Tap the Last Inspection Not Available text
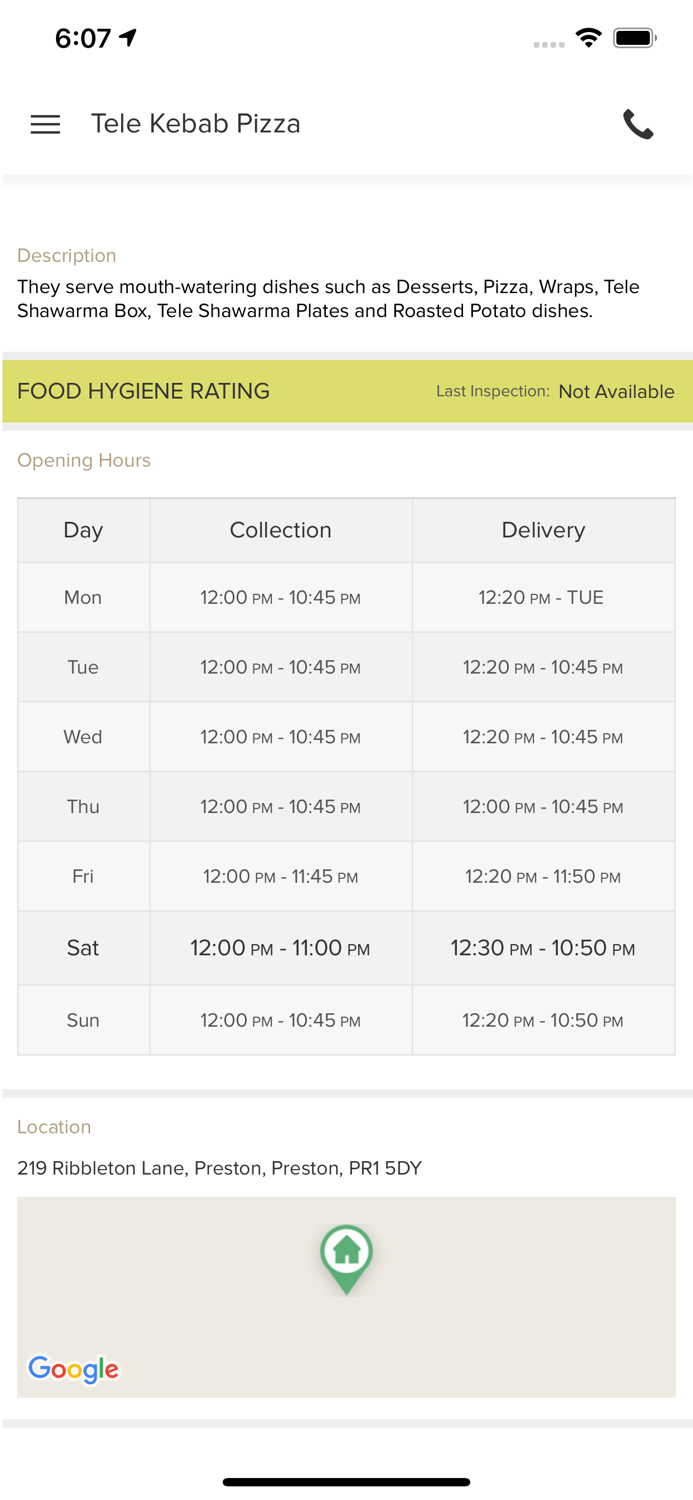The image size is (693, 1500). [x=555, y=392]
